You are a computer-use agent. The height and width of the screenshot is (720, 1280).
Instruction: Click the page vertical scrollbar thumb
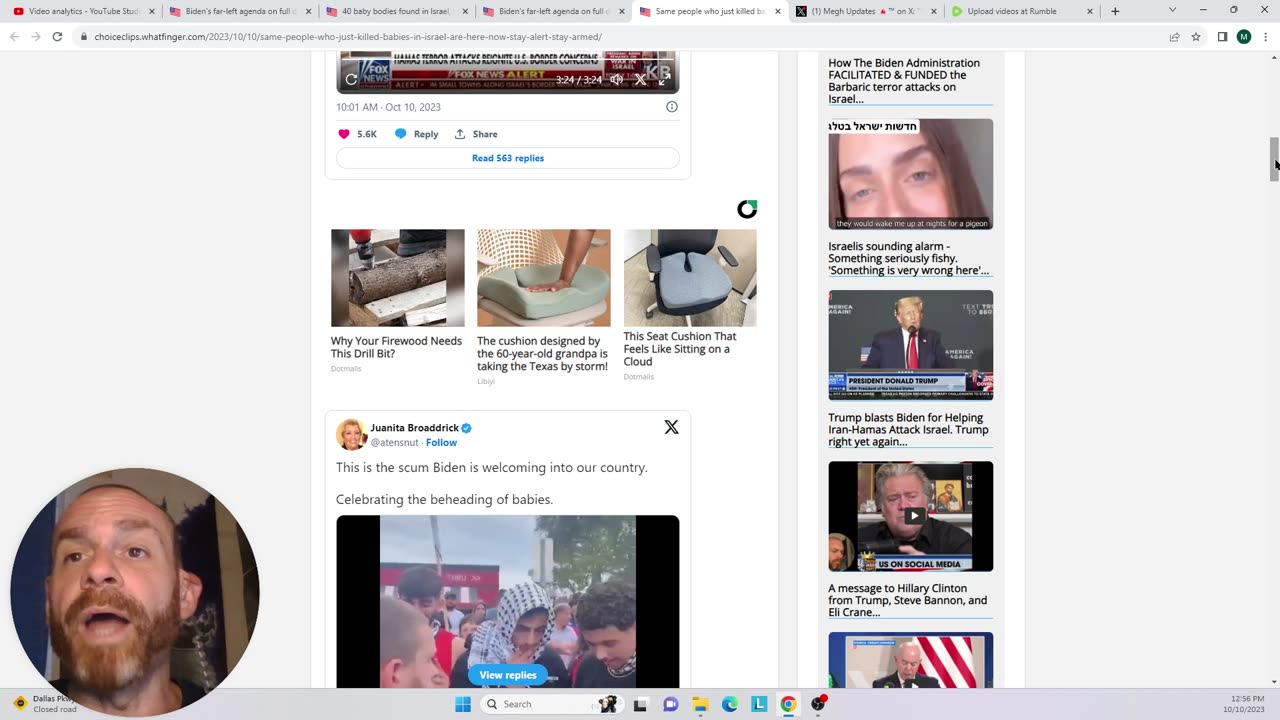[x=1274, y=158]
